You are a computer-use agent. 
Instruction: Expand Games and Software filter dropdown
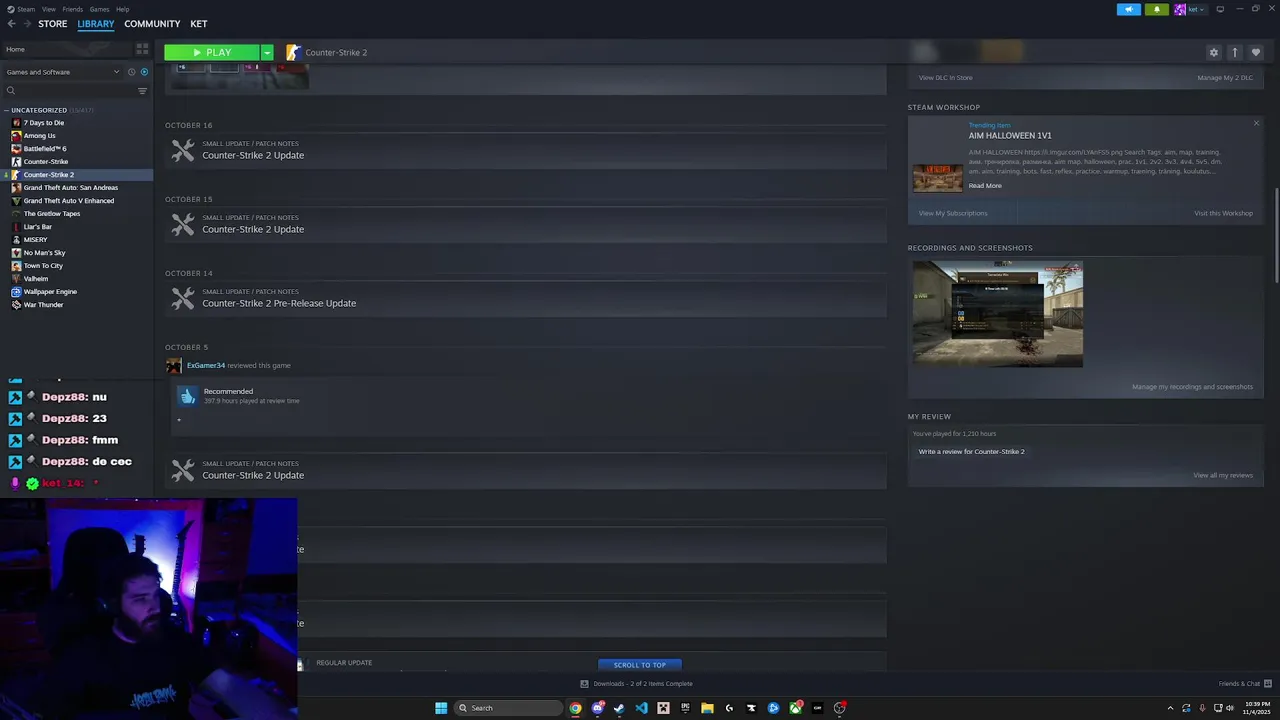62,72
